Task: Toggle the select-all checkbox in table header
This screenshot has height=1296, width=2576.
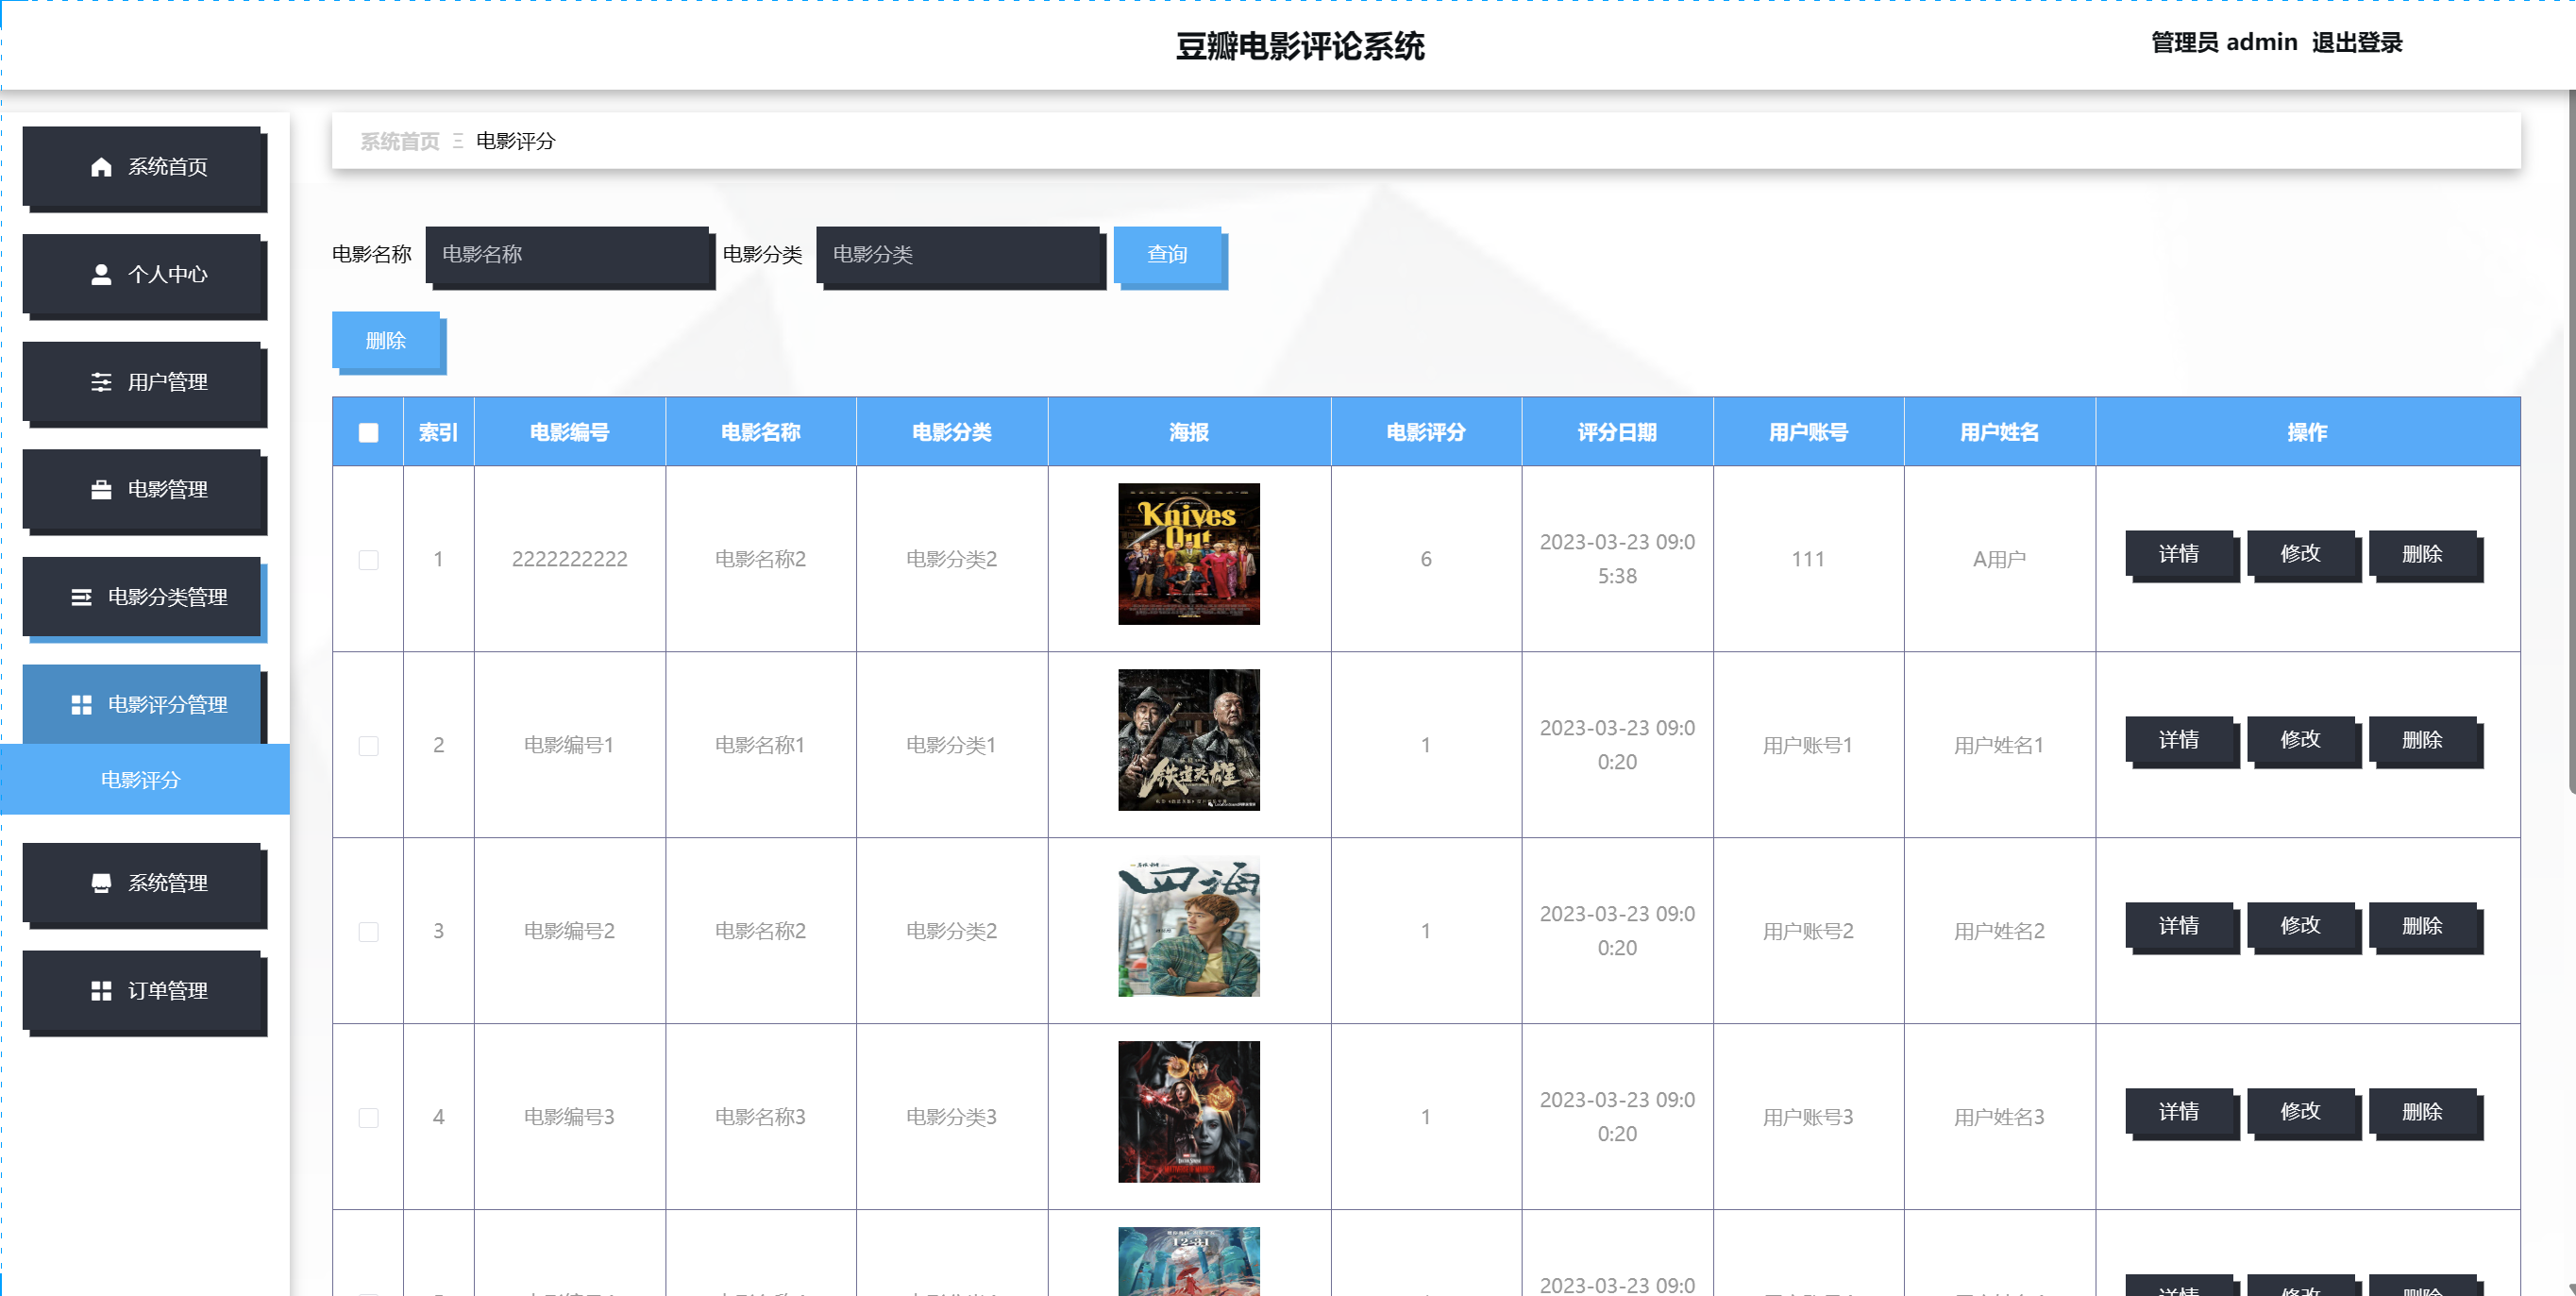Action: point(368,433)
